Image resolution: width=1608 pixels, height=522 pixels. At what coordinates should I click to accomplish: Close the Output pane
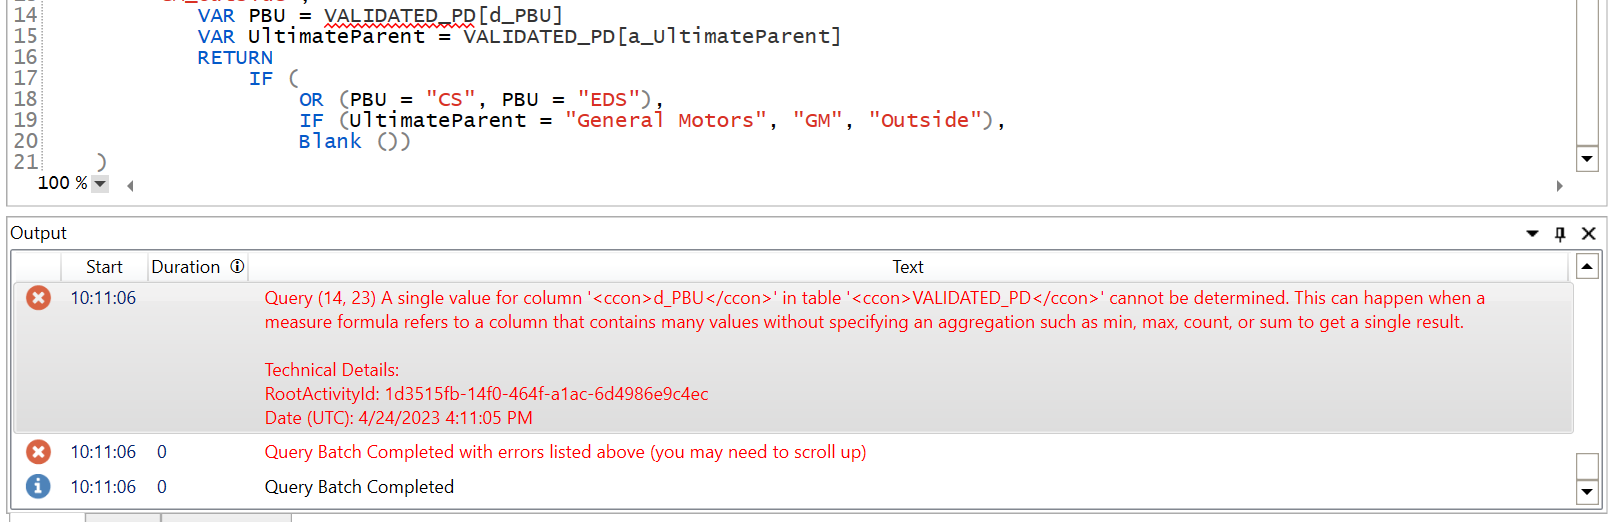(1588, 233)
